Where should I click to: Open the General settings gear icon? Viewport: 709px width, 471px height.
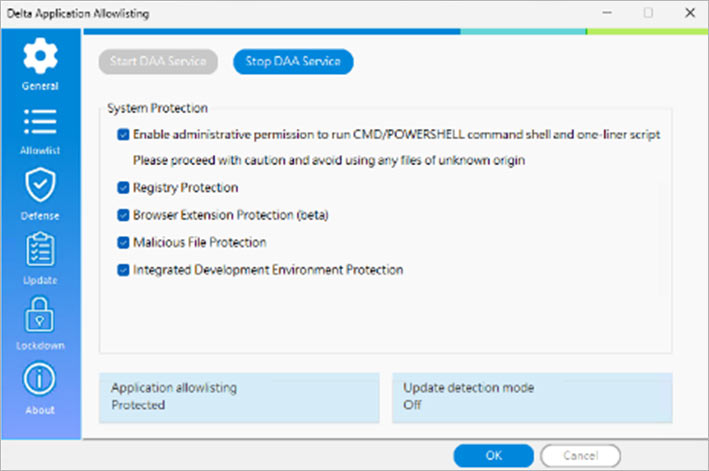pos(40,56)
